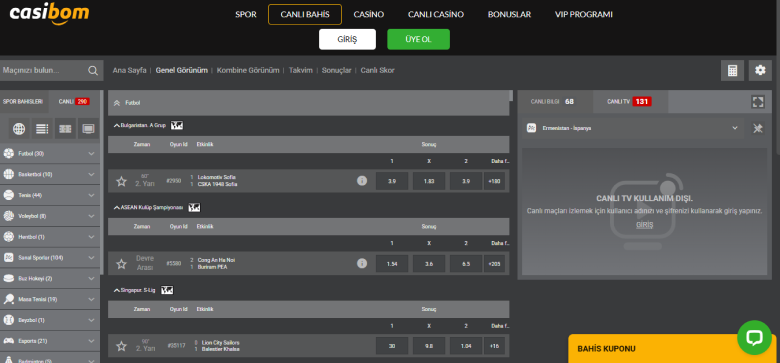Select the monitor view icon
The width and height of the screenshot is (780, 363).
point(88,129)
